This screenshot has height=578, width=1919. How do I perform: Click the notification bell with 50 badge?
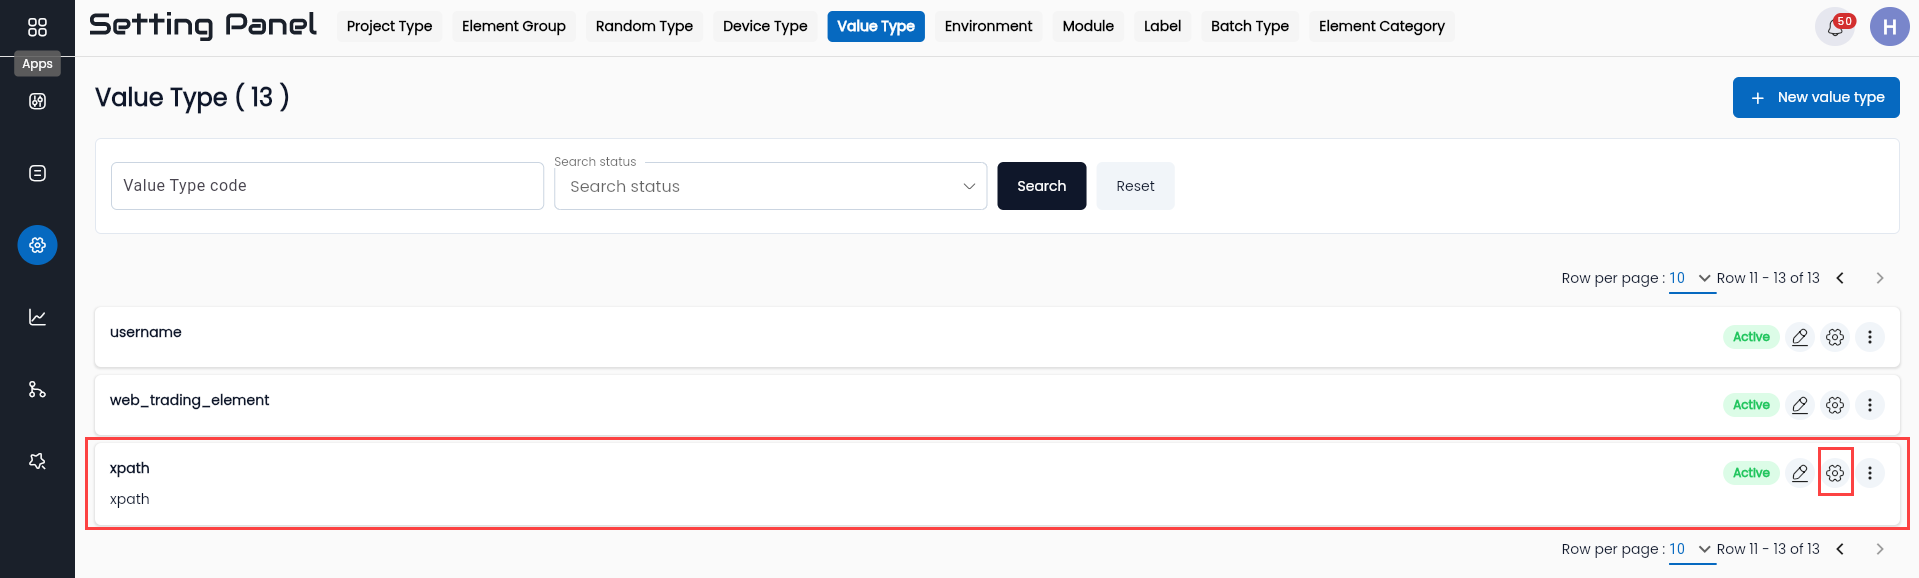pyautogui.click(x=1835, y=27)
